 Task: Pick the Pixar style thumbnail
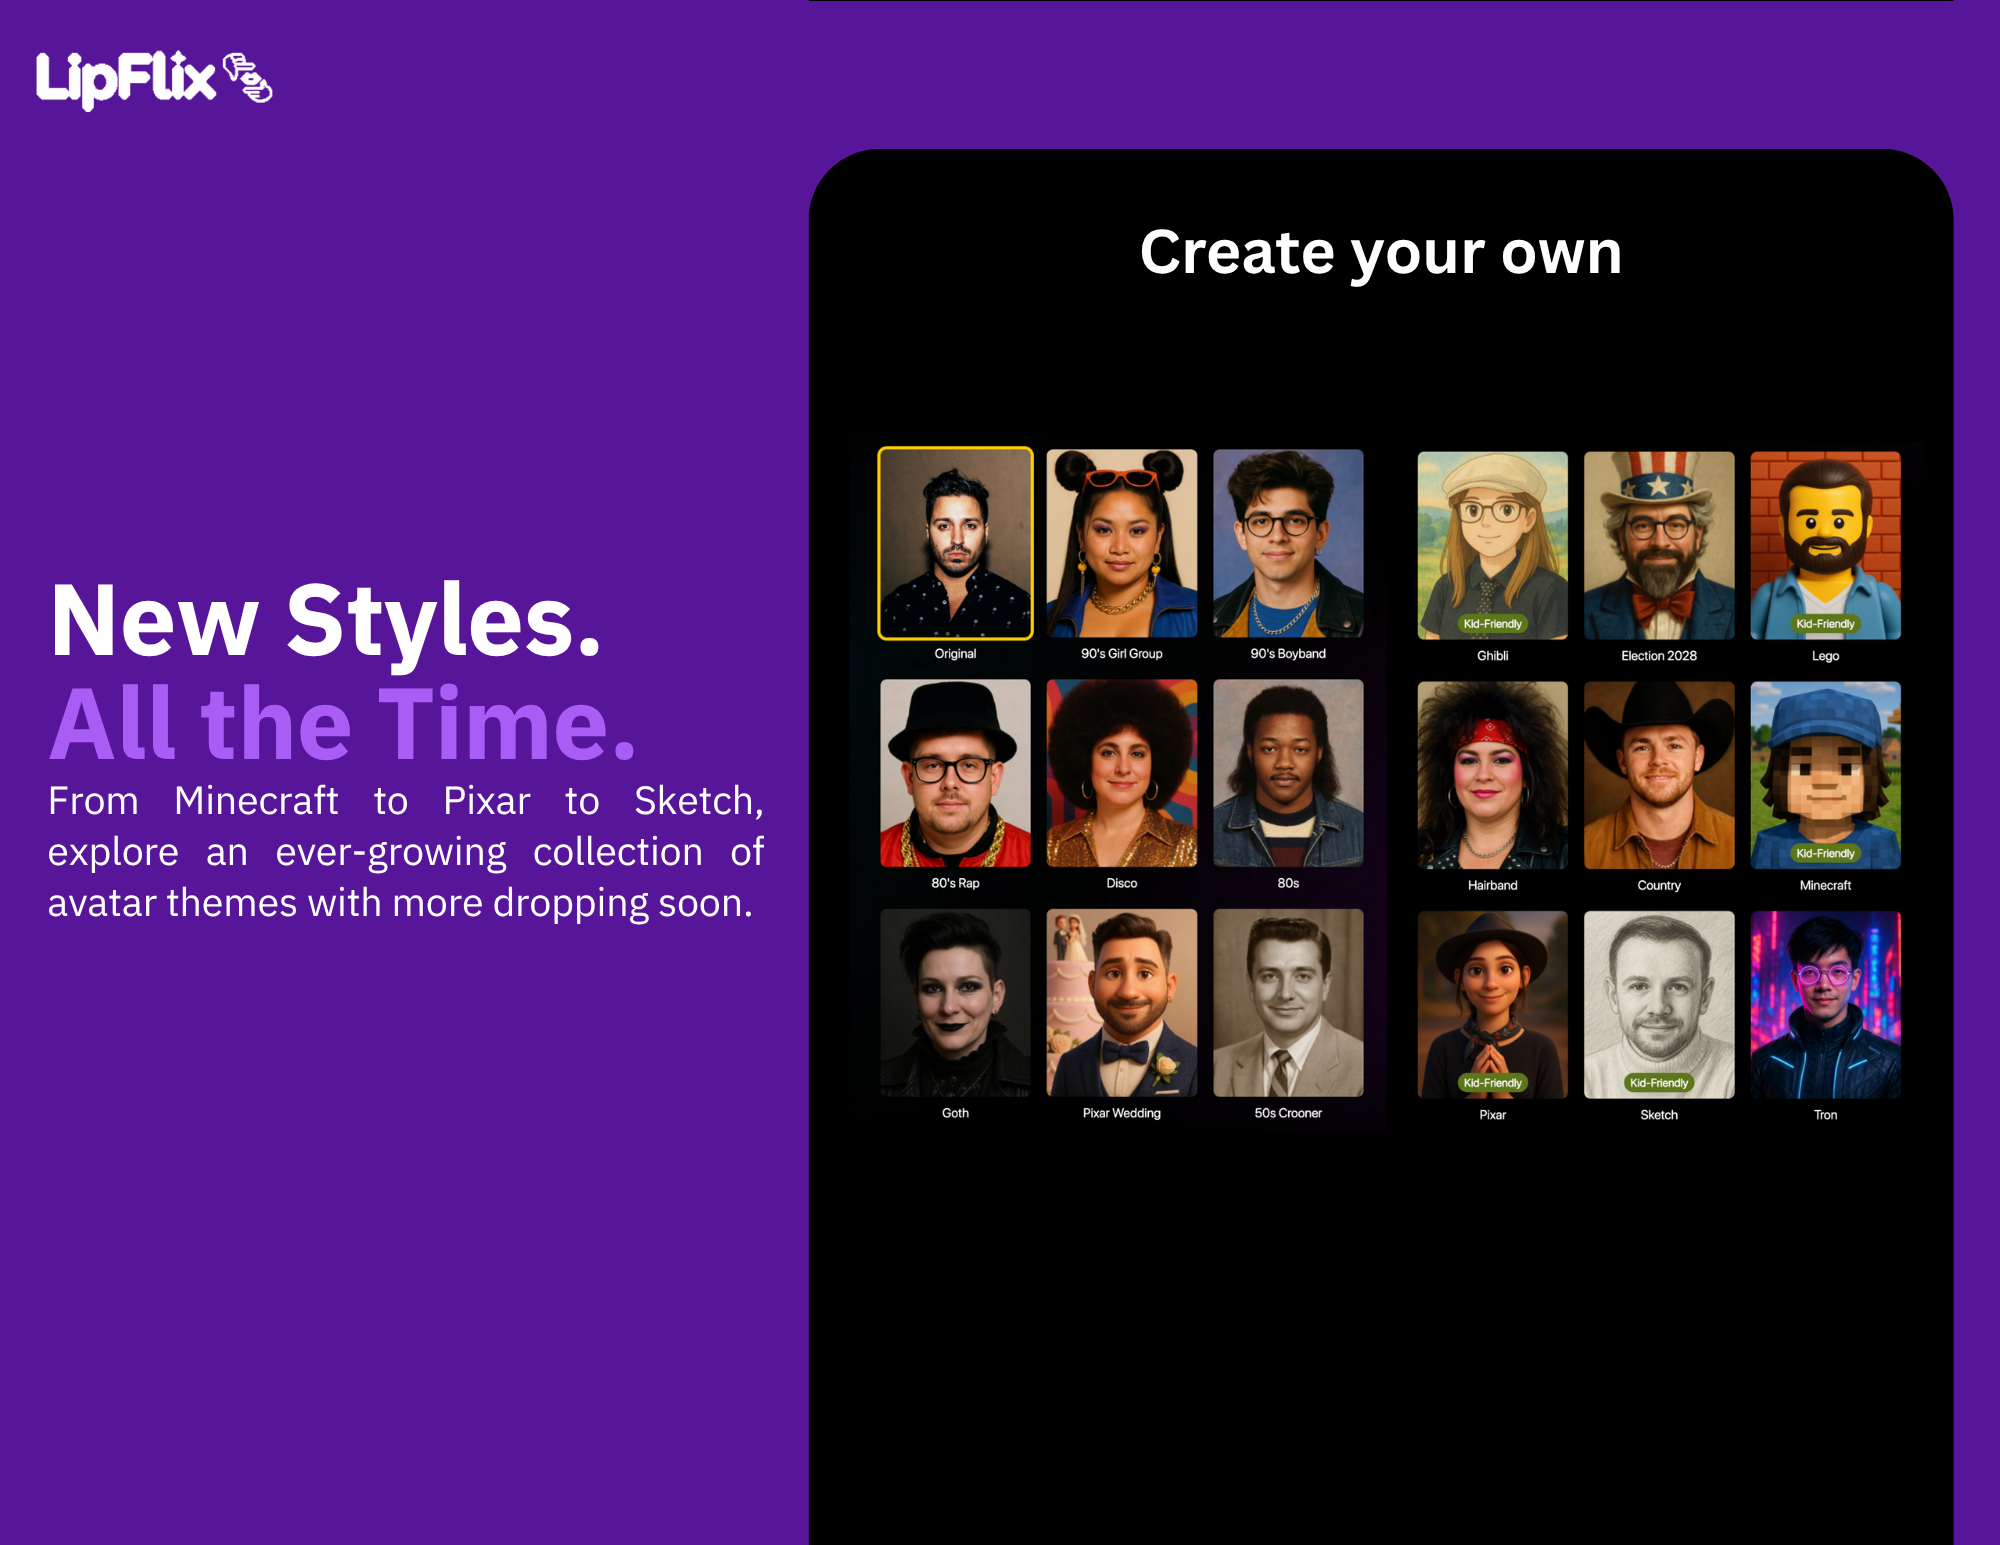click(x=1492, y=1005)
